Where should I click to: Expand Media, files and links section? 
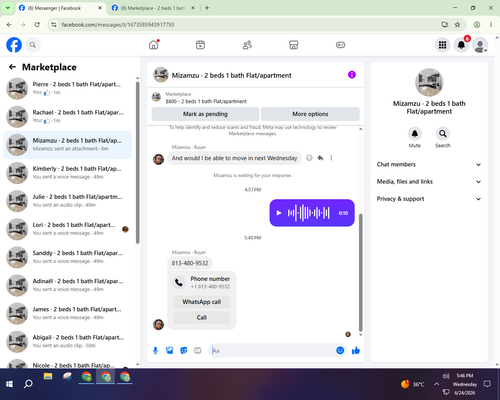[x=429, y=182]
